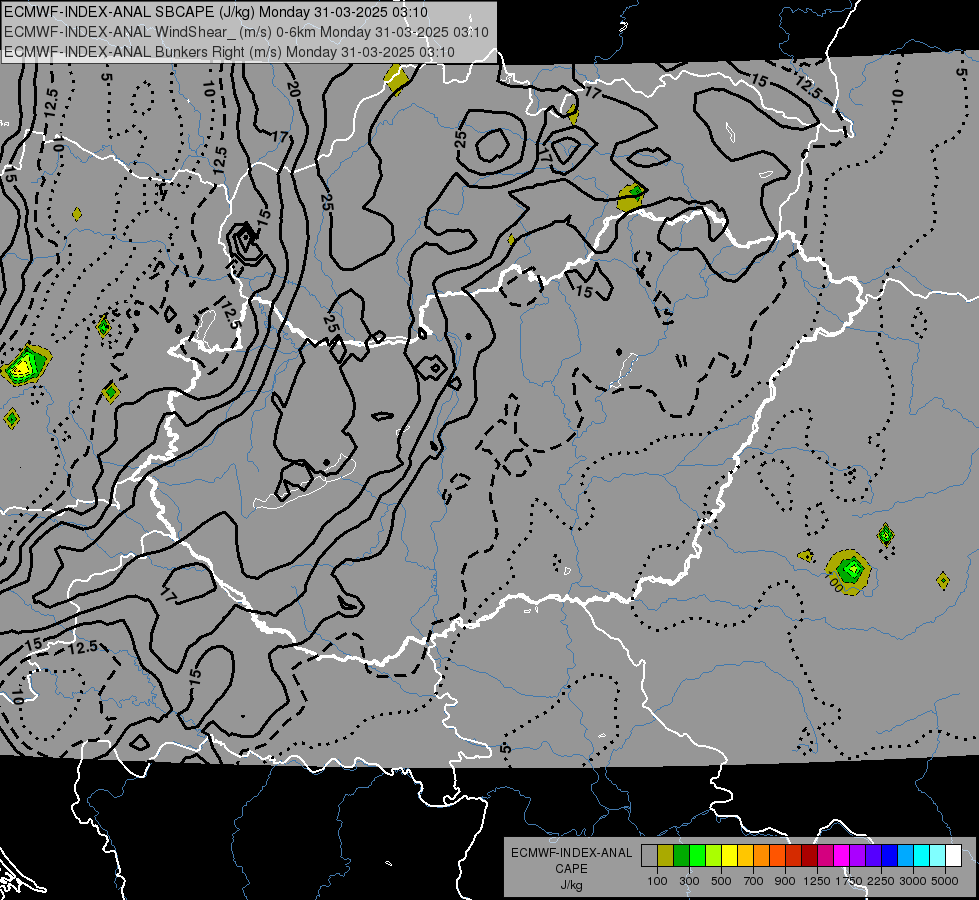Click the CAPE label in the legend box
Screen dimensions: 979x900
571,869
